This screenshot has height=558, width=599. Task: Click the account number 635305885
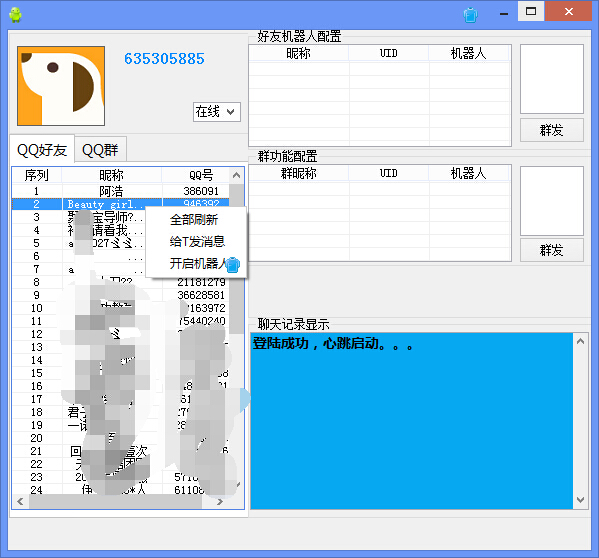tap(164, 59)
